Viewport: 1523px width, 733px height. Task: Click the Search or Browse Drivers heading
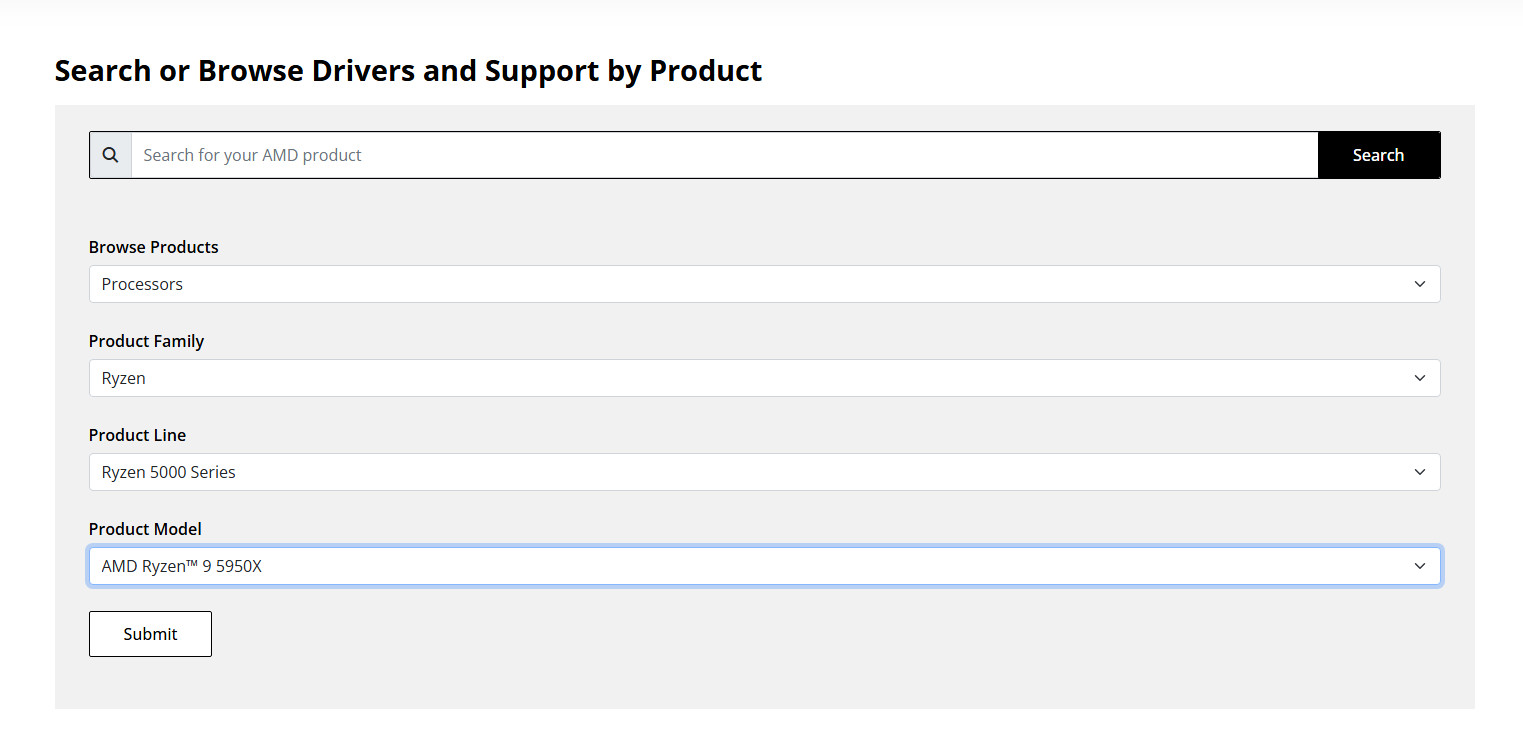pyautogui.click(x=408, y=71)
